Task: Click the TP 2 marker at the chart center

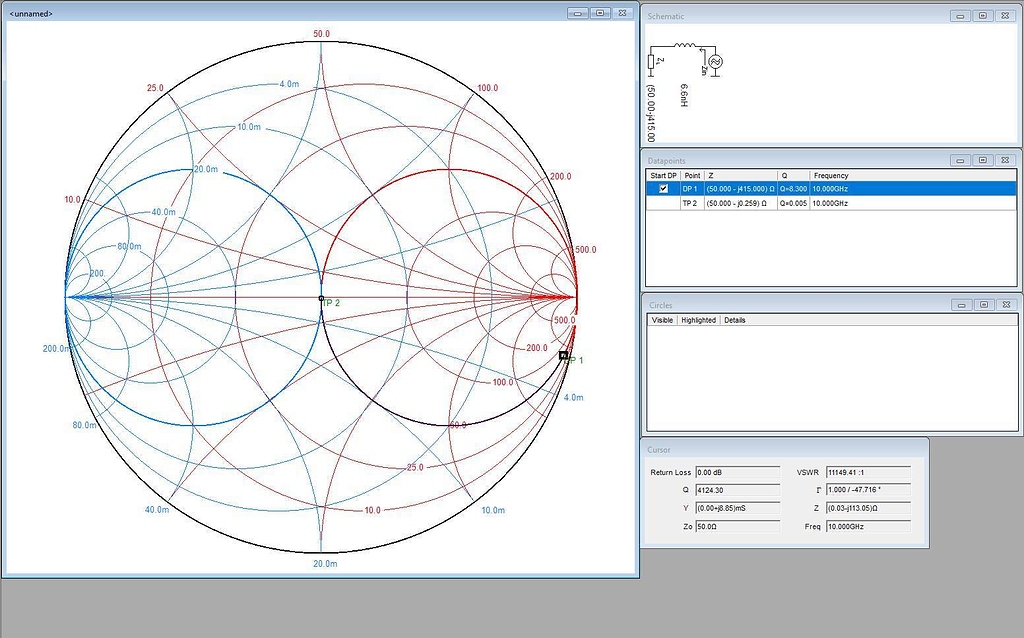Action: coord(321,298)
